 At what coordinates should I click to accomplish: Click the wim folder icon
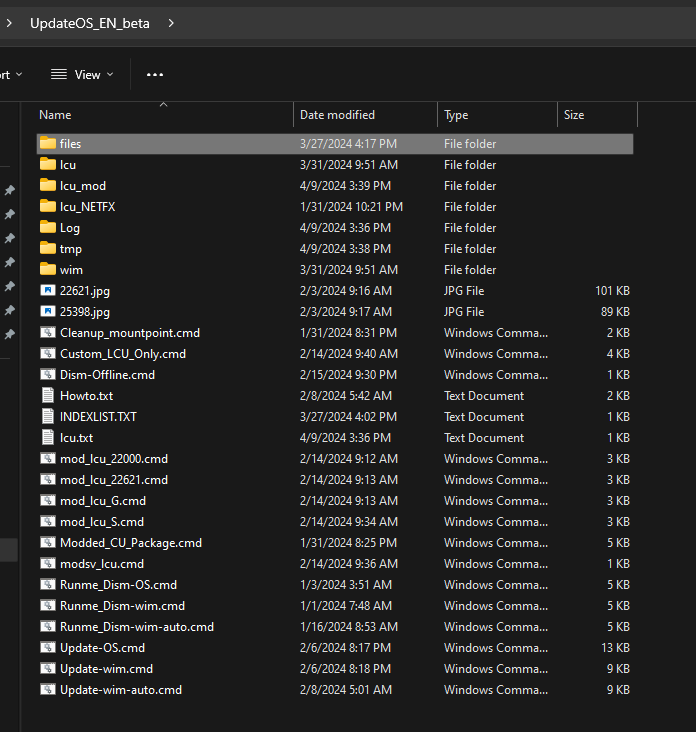click(48, 269)
